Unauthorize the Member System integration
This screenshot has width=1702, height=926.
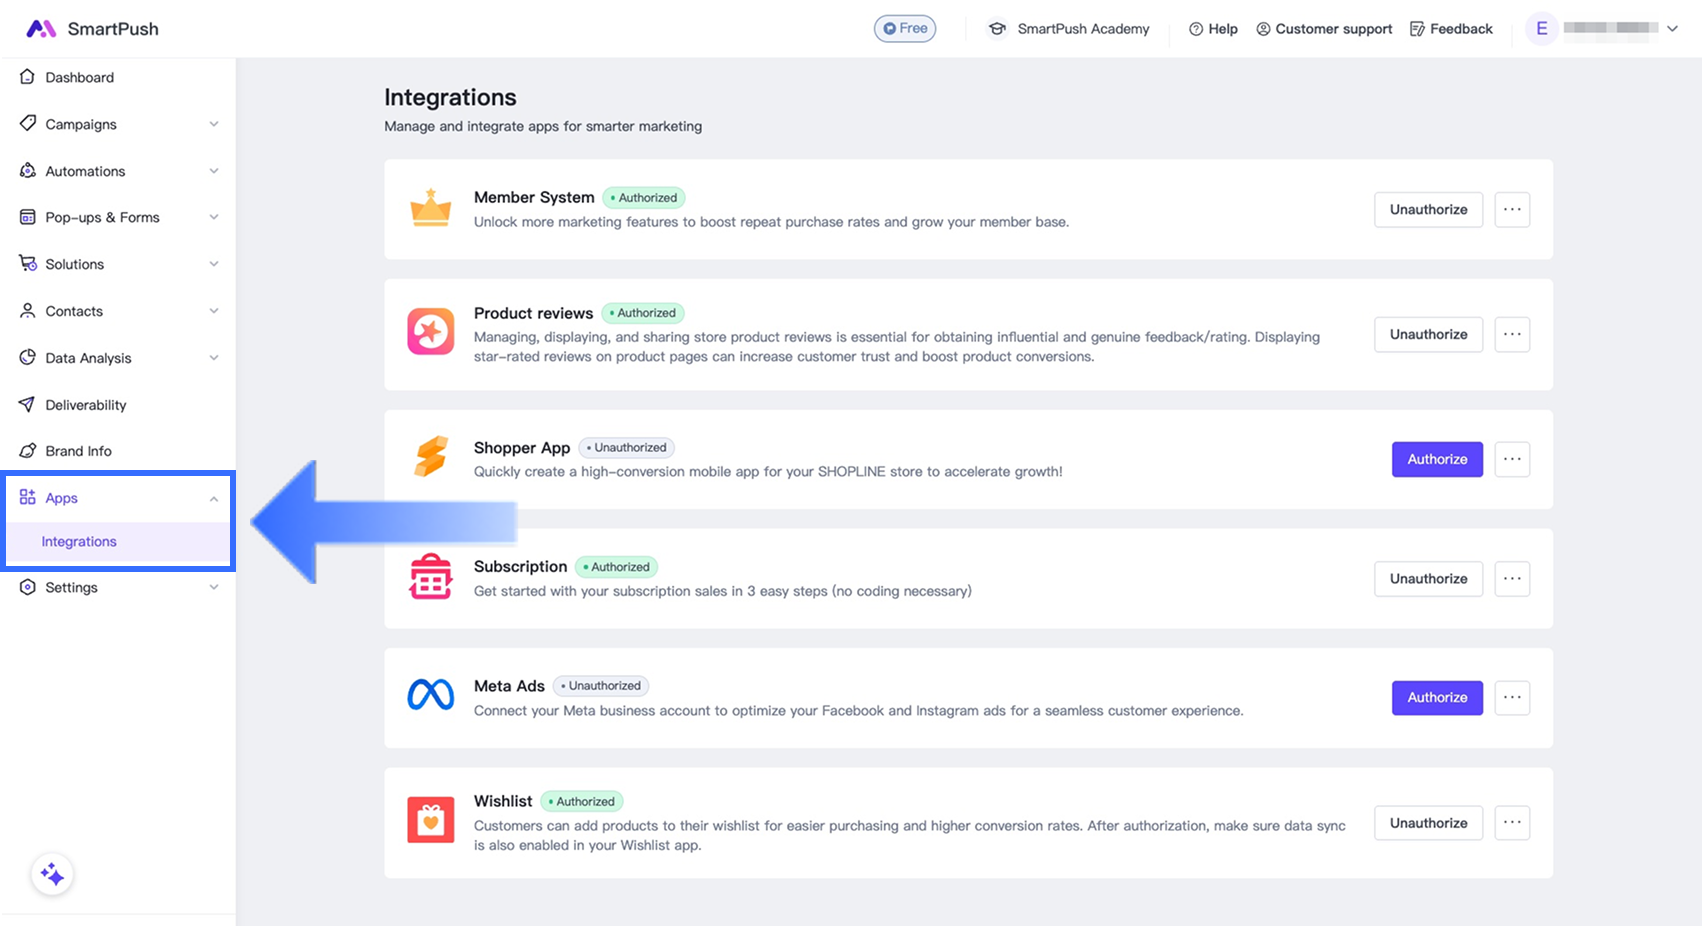pyautogui.click(x=1428, y=209)
